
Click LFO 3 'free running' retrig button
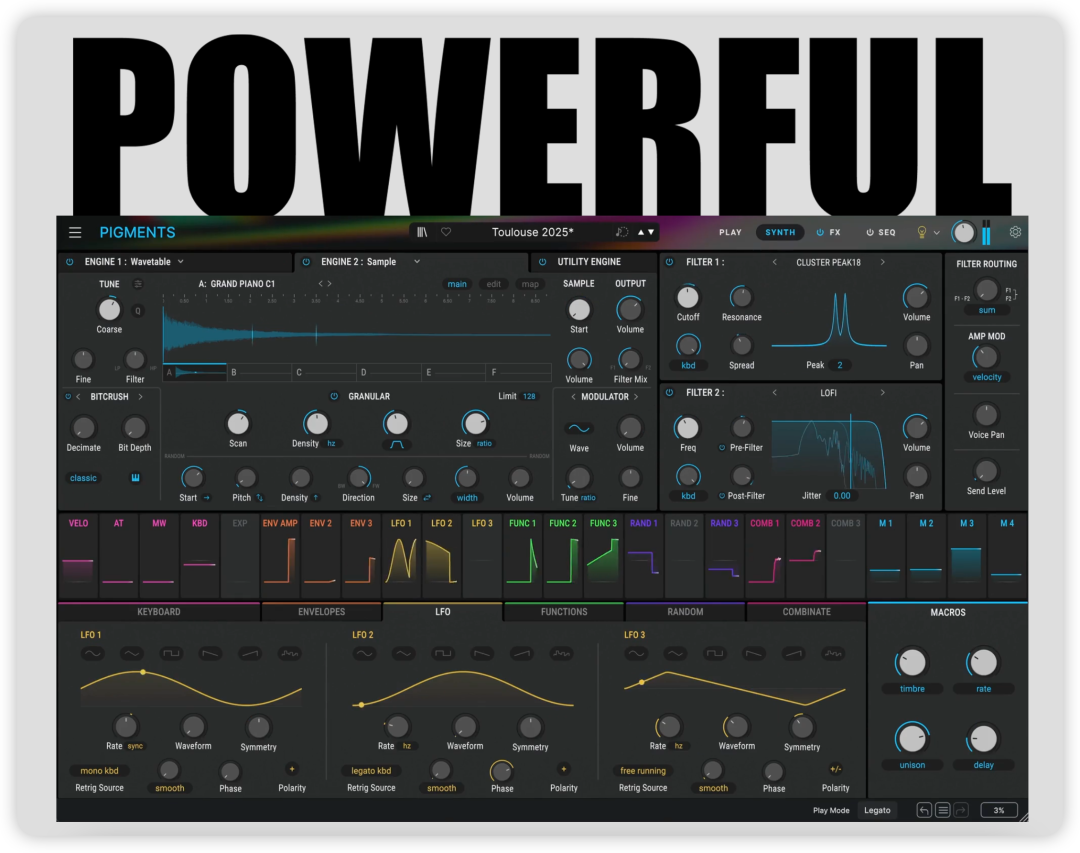[643, 770]
